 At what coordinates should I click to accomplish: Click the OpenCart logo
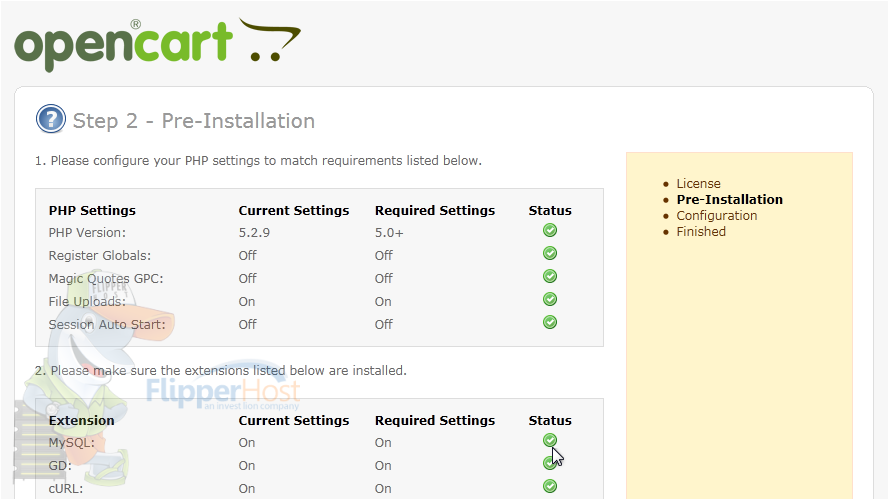tap(158, 44)
